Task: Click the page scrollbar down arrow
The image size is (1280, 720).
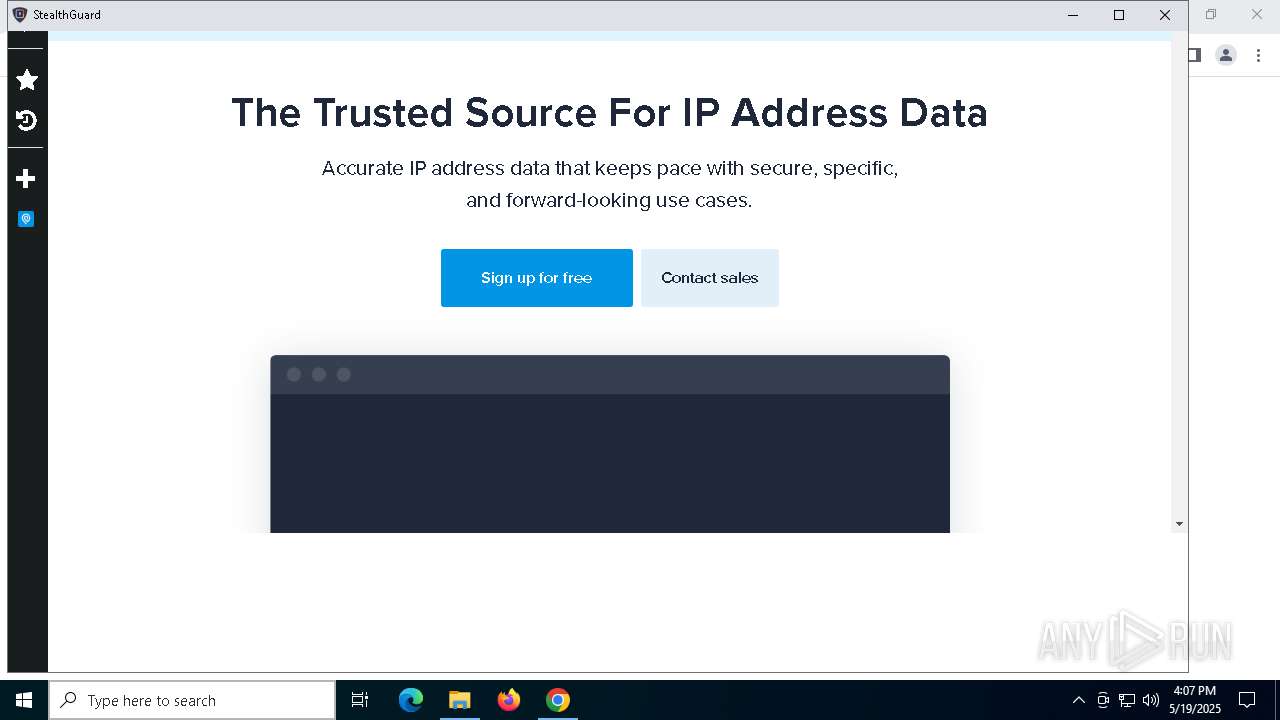Action: 1179,524
